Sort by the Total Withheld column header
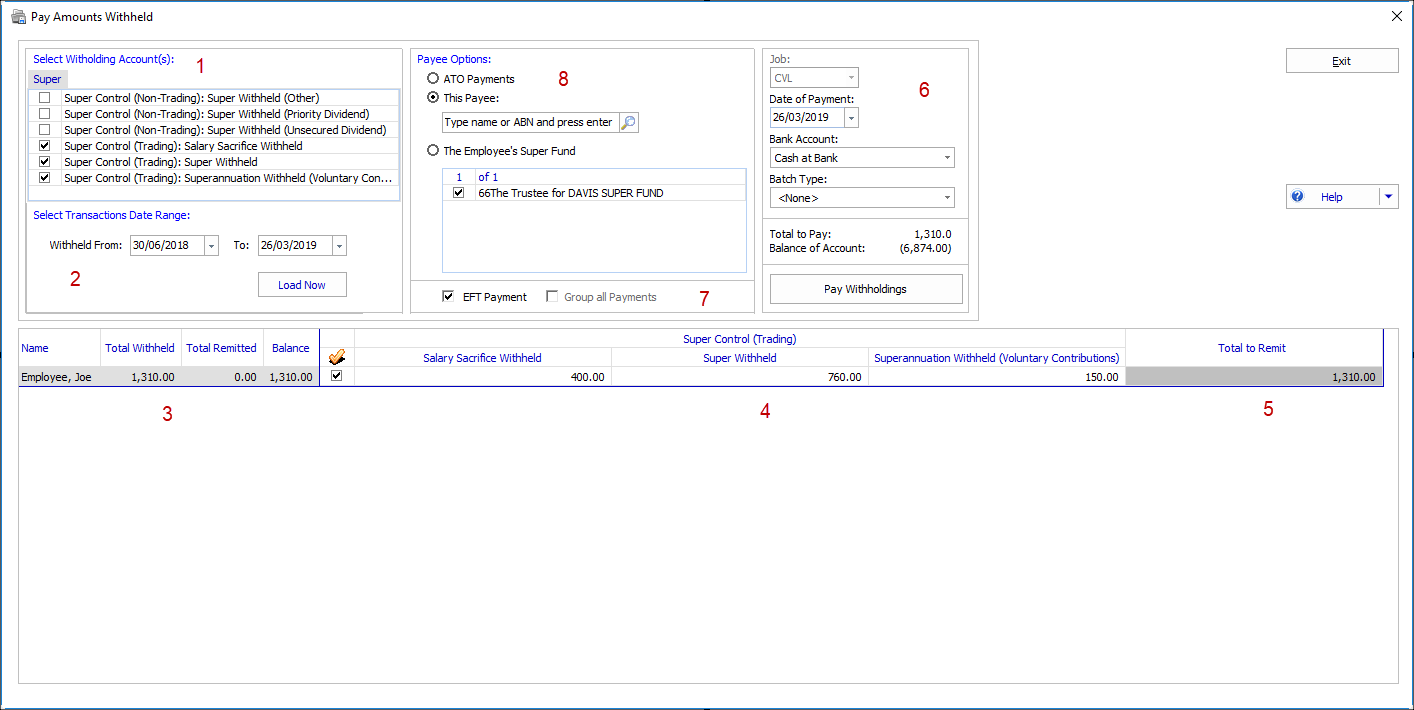This screenshot has height=710, width=1414. pyautogui.click(x=140, y=348)
